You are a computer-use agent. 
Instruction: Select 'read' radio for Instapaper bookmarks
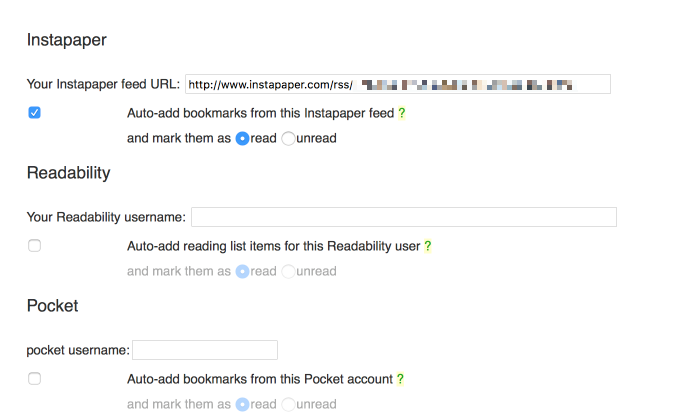click(x=242, y=139)
